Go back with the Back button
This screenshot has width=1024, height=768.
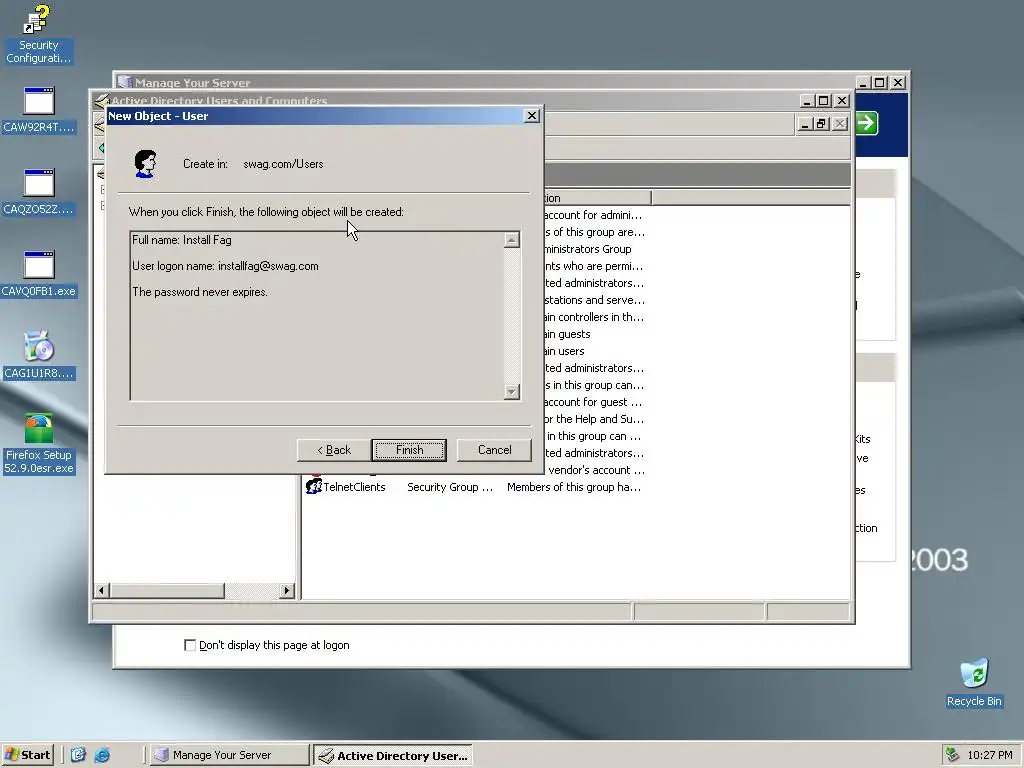pyautogui.click(x=334, y=450)
